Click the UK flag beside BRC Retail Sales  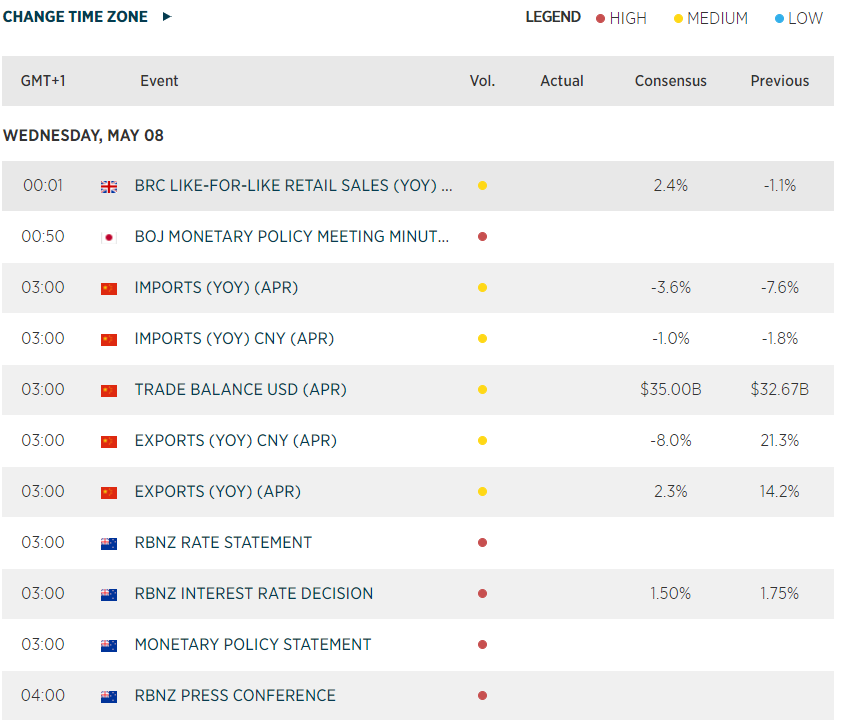point(109,186)
